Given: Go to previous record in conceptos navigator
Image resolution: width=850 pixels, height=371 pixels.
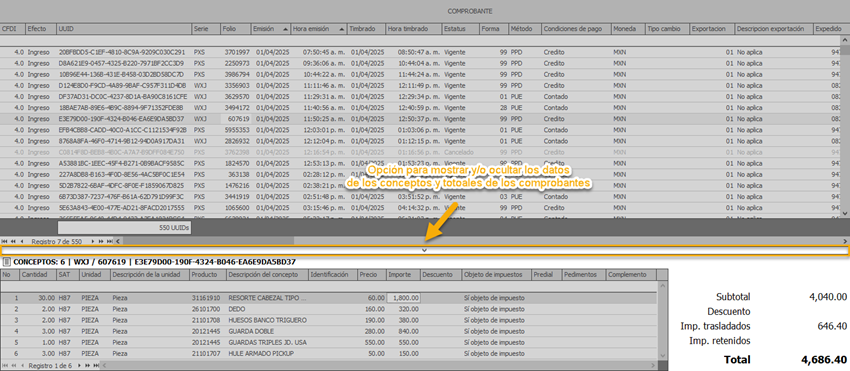Looking at the screenshot, I should [22, 366].
